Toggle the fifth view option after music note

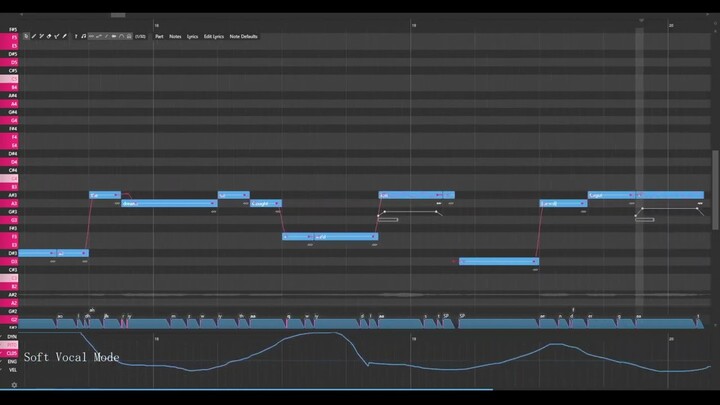pyautogui.click(x=122, y=36)
